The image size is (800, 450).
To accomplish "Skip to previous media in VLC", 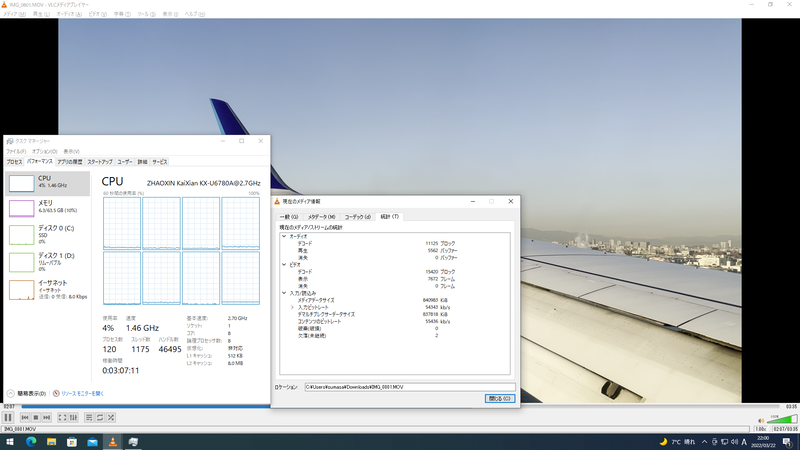I will coord(24,417).
